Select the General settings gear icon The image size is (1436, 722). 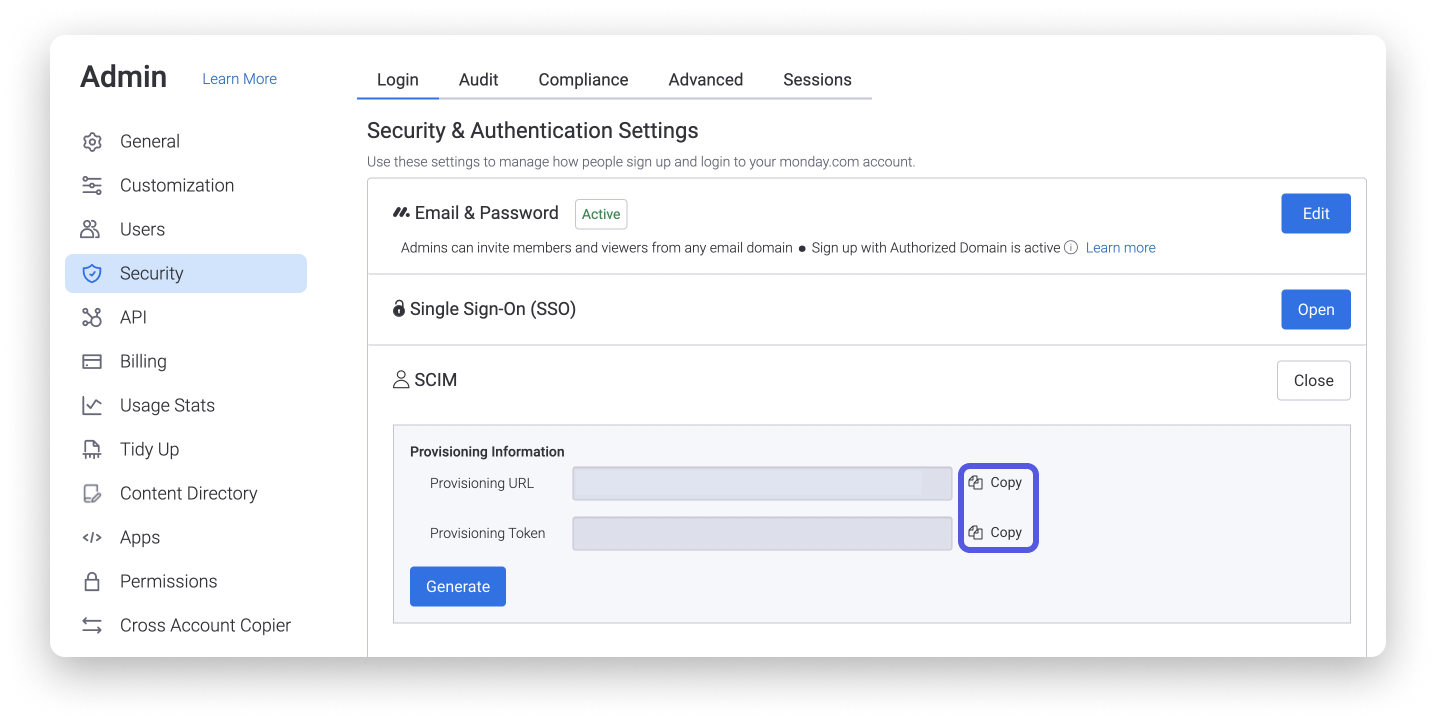(92, 141)
